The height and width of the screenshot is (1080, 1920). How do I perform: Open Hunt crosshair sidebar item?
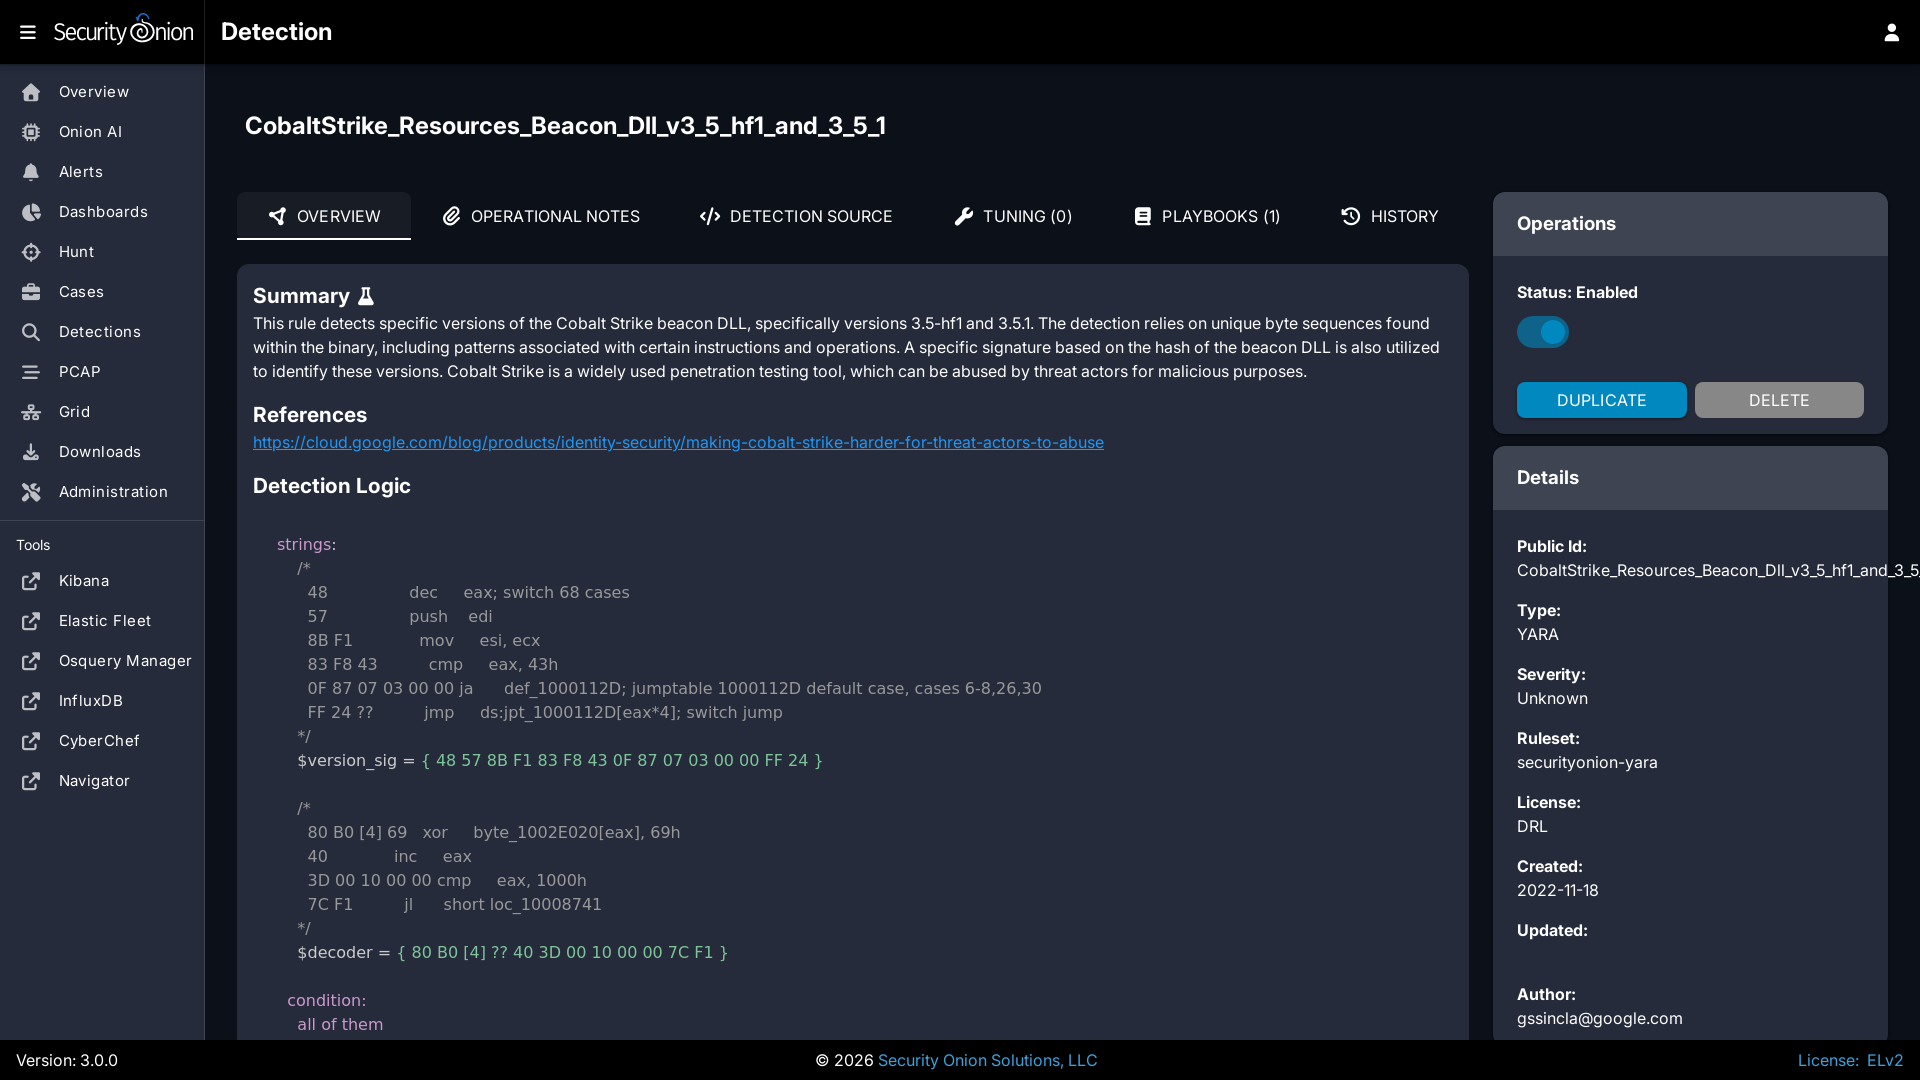coord(76,252)
